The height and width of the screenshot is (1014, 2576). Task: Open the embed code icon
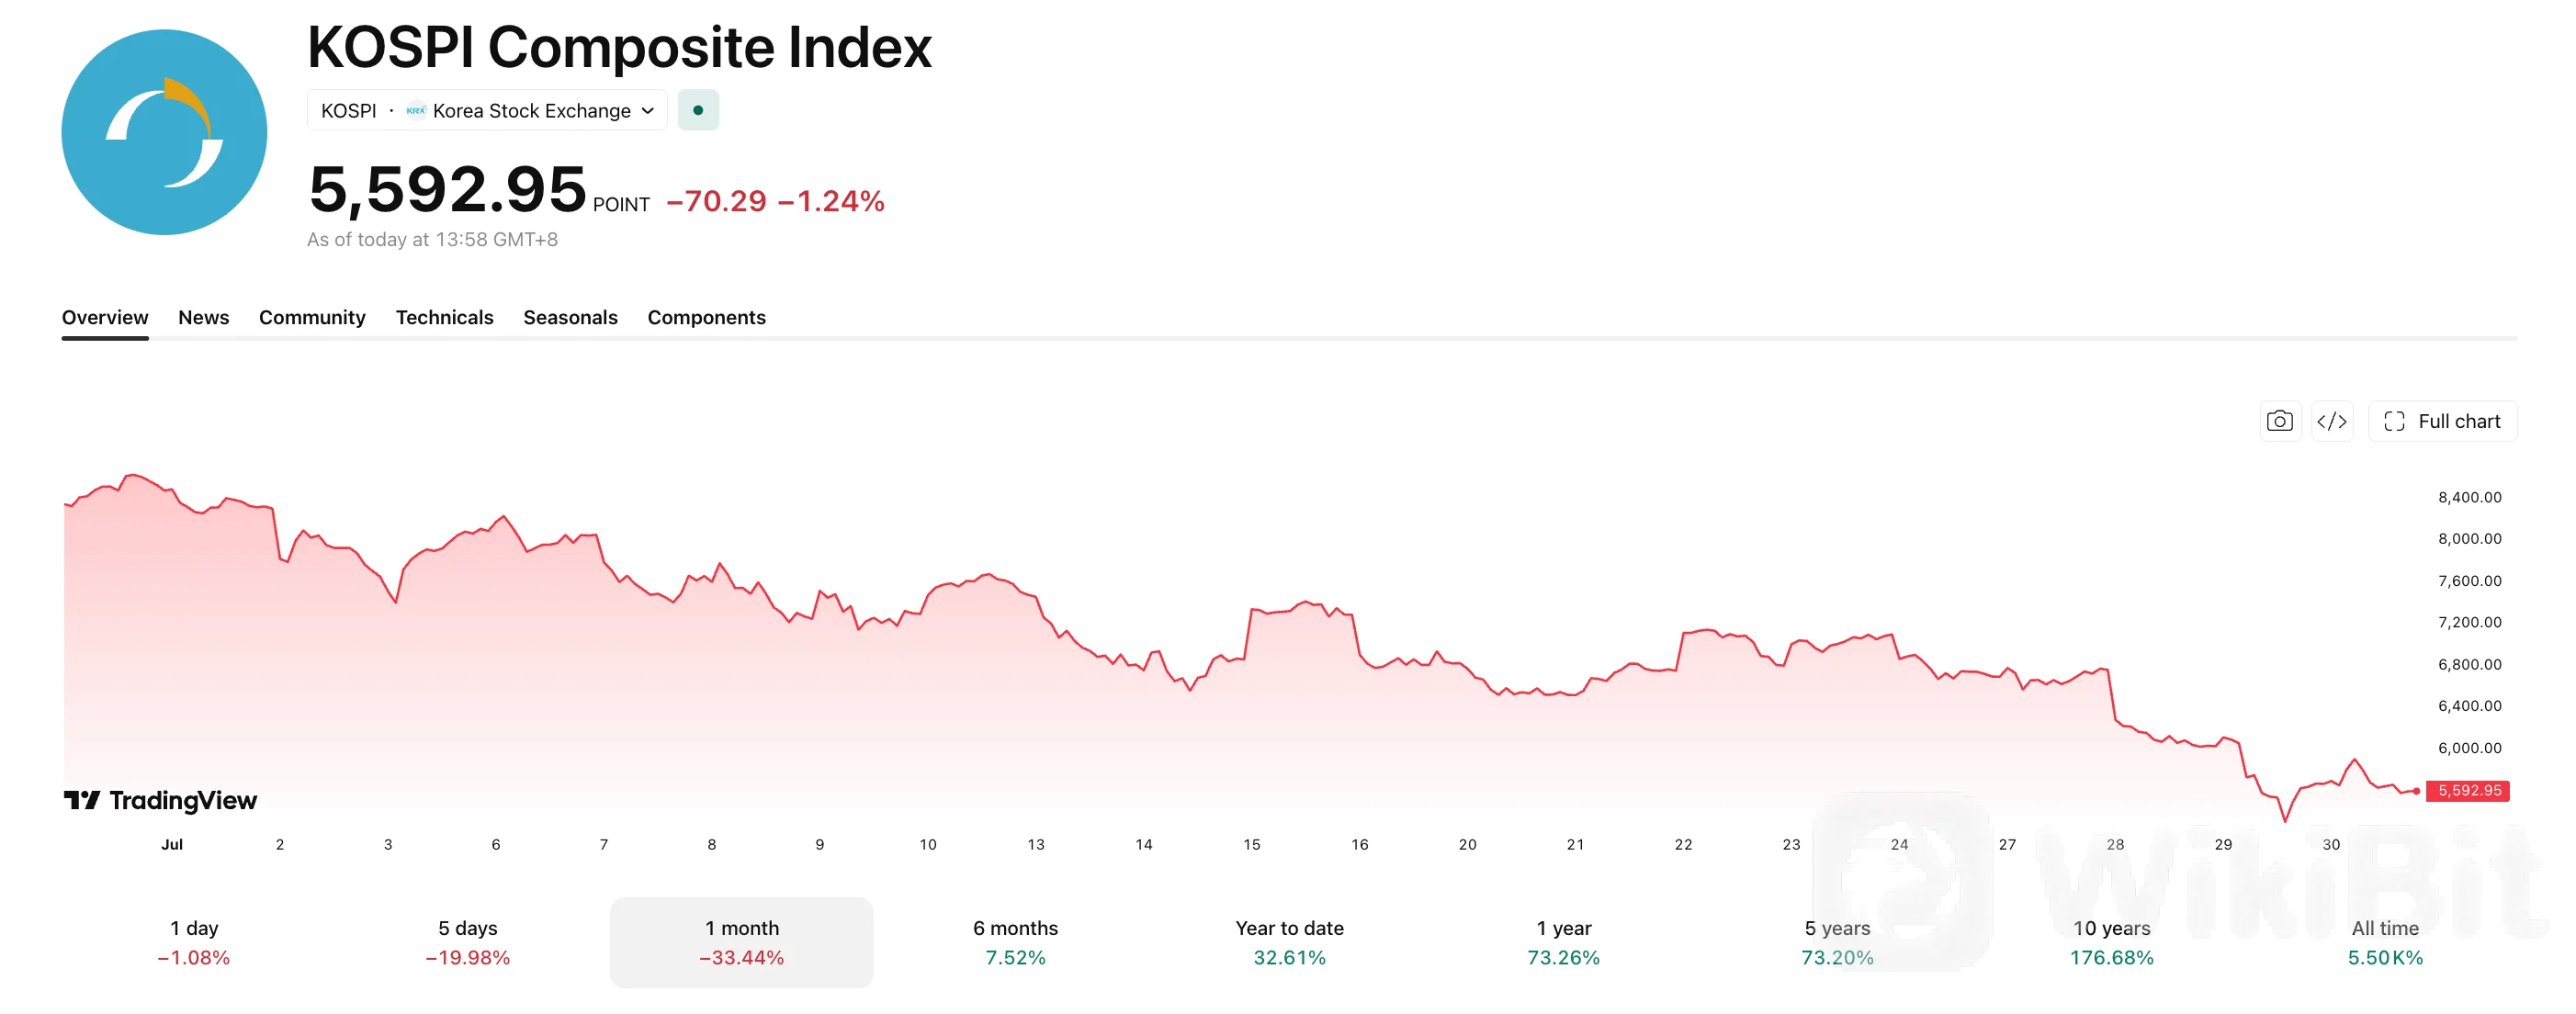pyautogui.click(x=2331, y=421)
